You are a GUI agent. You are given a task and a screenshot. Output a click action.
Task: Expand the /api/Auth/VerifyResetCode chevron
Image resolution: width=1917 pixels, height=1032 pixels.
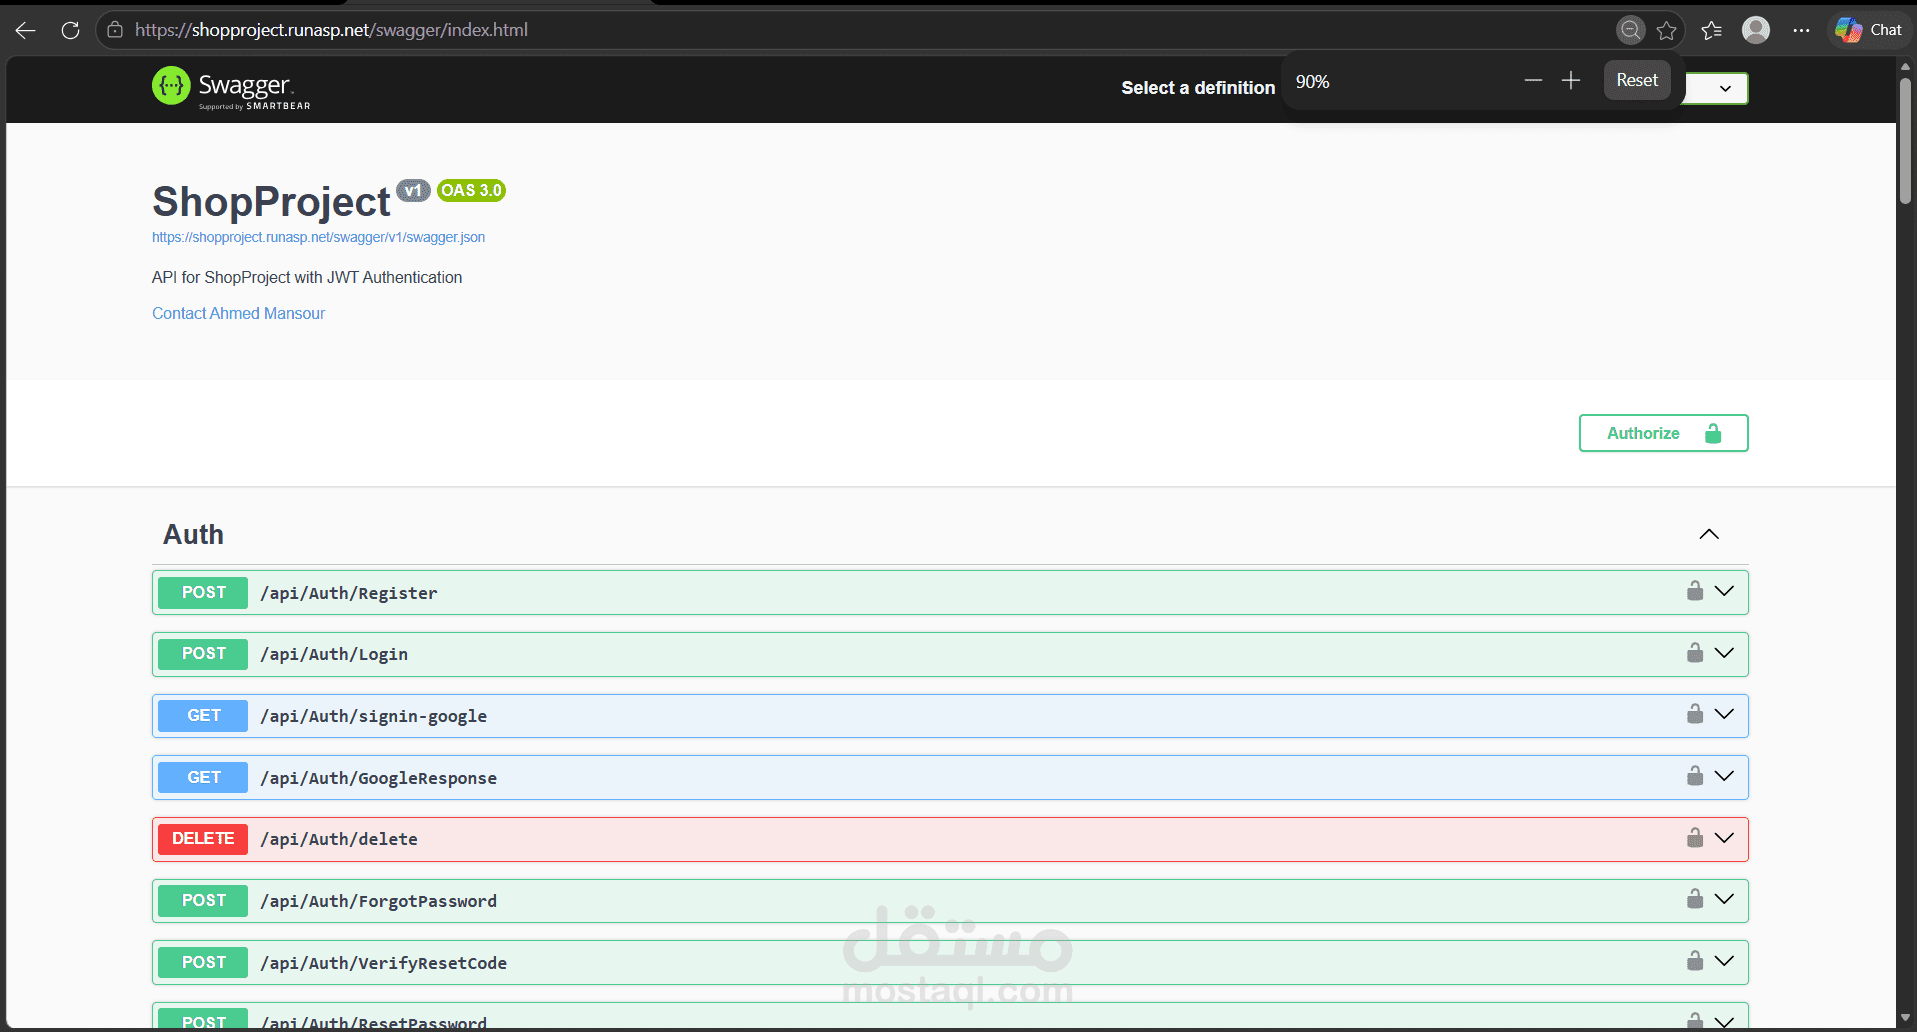(1724, 961)
